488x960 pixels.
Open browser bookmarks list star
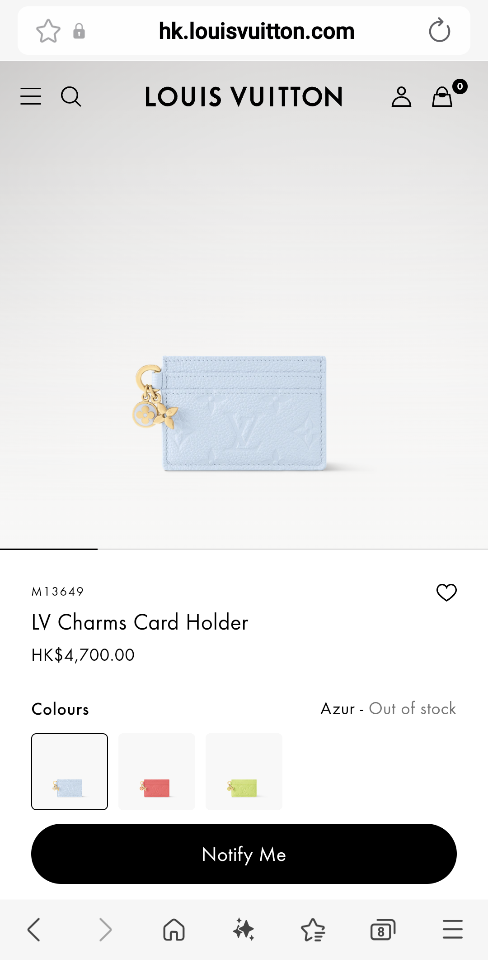[313, 930]
